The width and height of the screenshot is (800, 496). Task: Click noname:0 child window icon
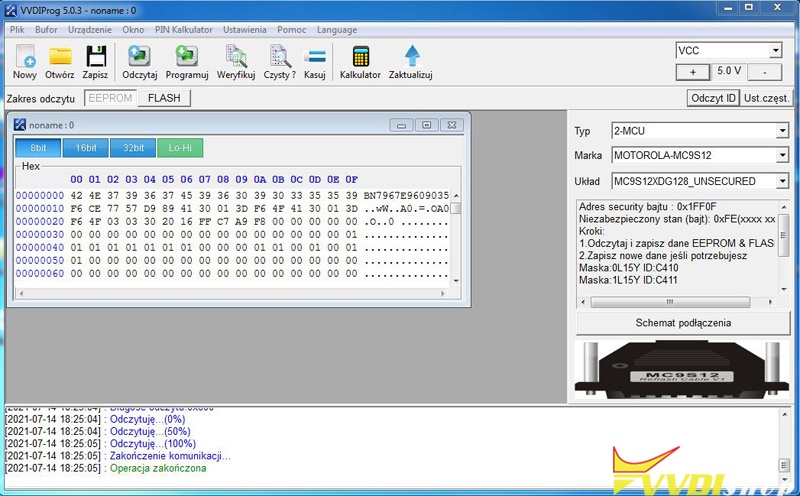(20, 125)
